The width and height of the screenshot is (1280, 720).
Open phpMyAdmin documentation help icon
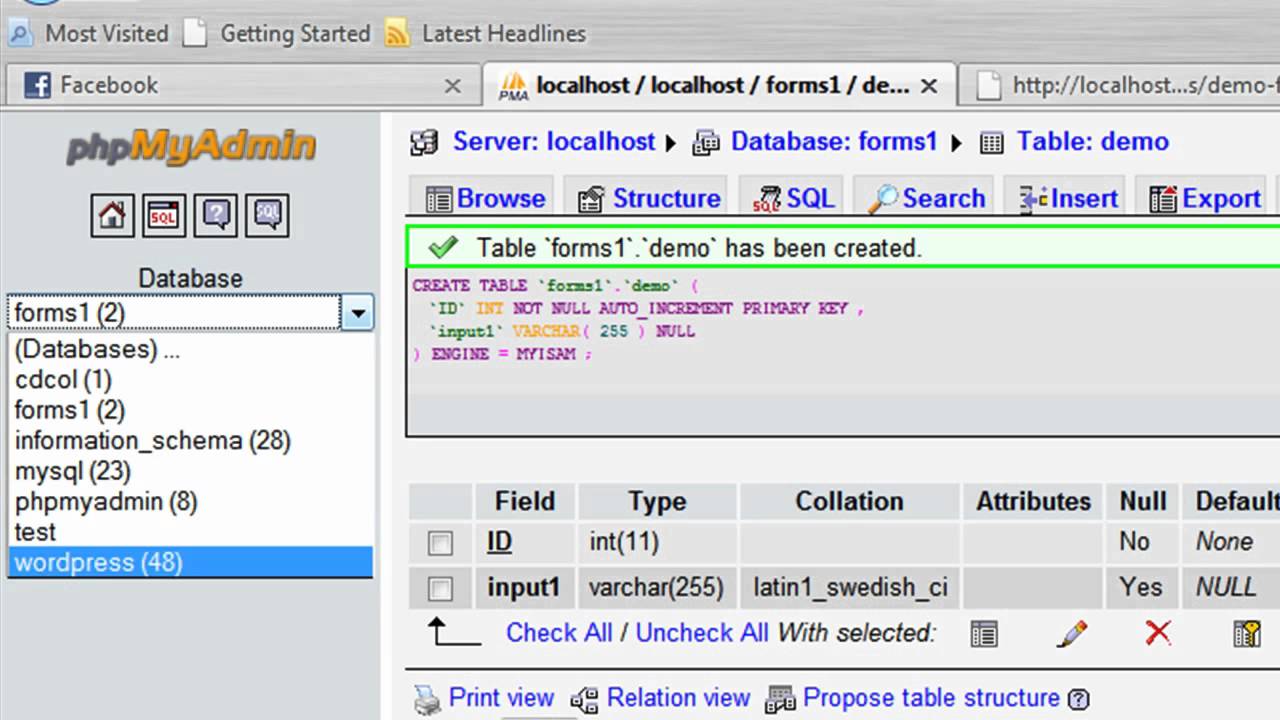(215, 215)
